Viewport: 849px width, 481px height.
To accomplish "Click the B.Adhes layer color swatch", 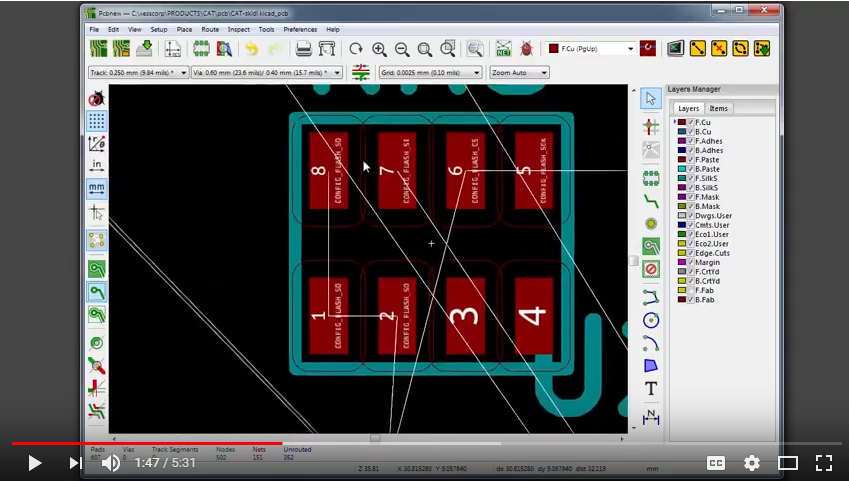I will tap(682, 151).
